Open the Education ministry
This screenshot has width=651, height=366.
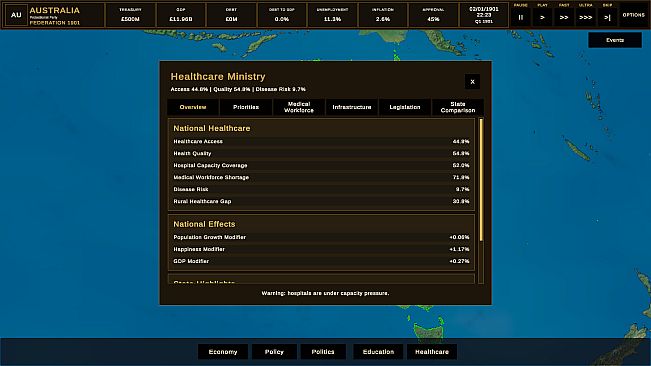coord(378,352)
